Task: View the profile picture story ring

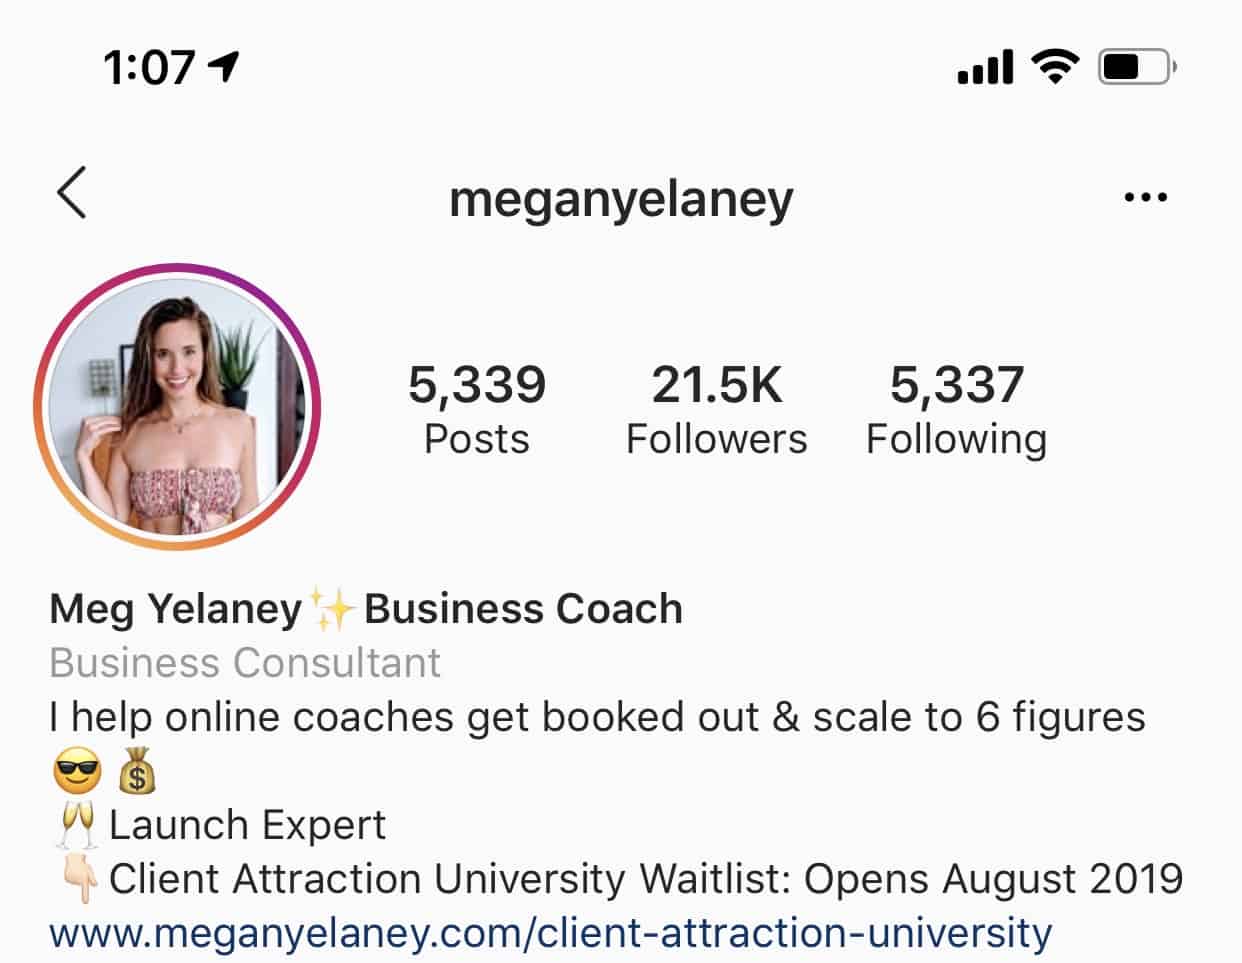Action: tap(177, 407)
